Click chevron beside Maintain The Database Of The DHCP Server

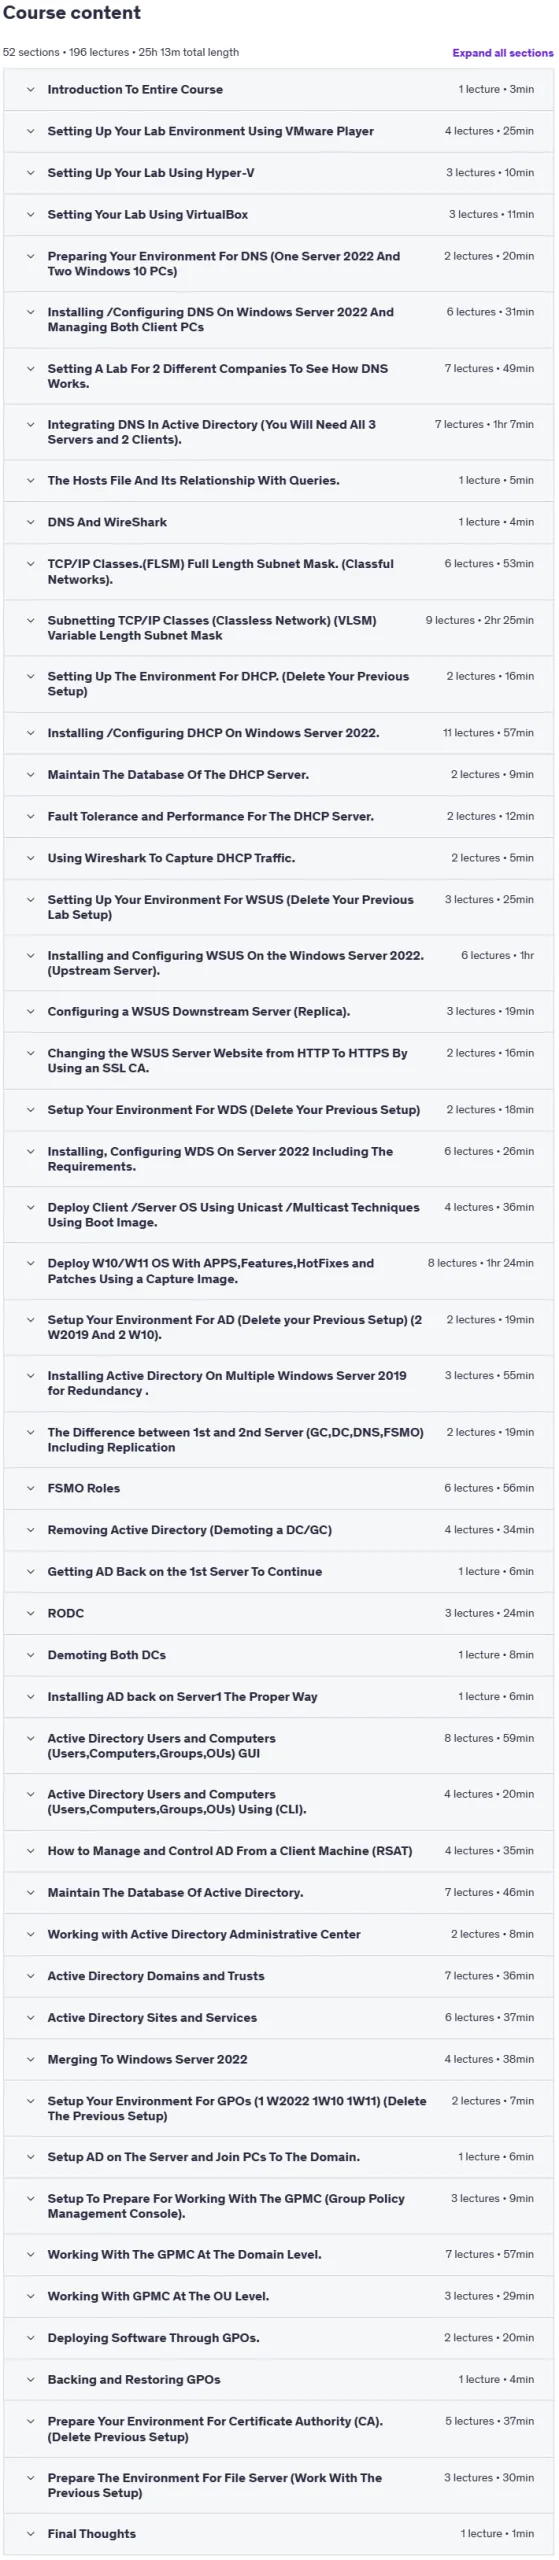point(30,775)
